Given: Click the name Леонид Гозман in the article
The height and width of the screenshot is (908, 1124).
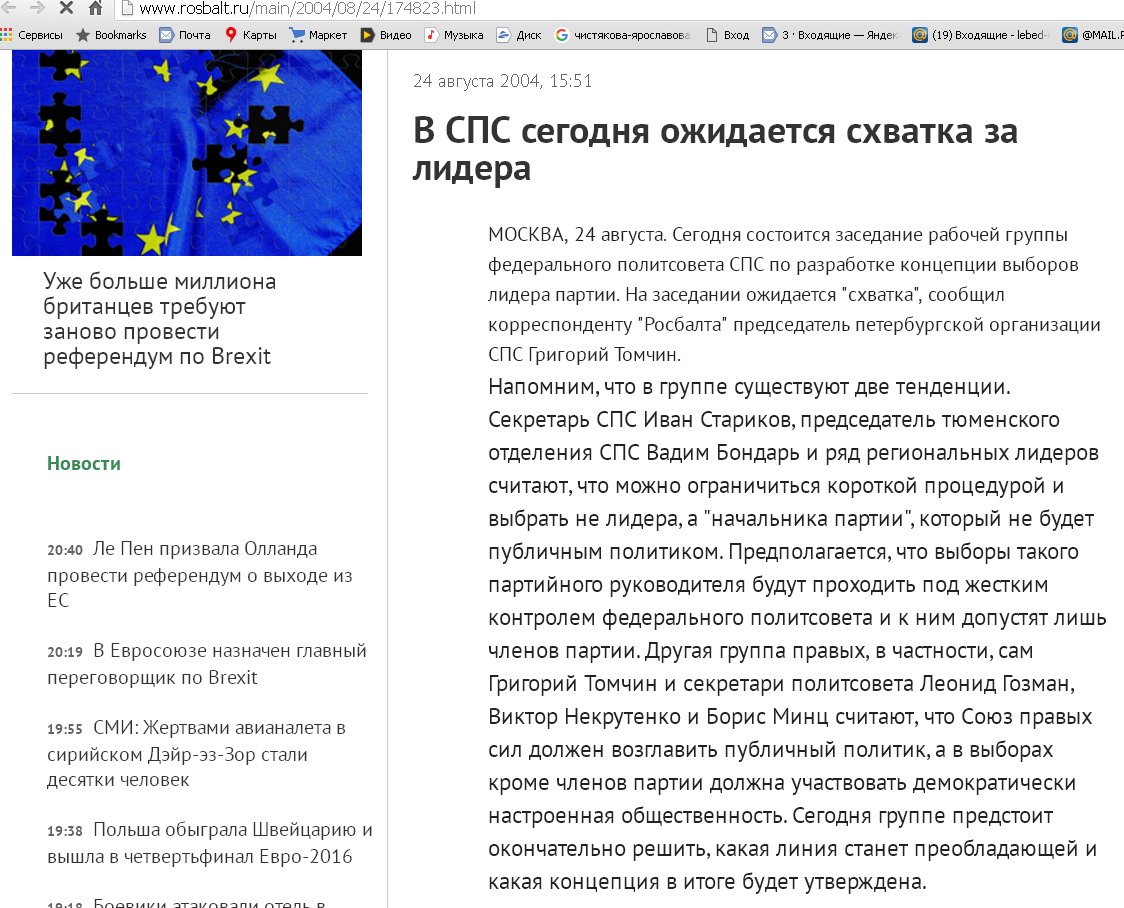Looking at the screenshot, I should point(996,684).
